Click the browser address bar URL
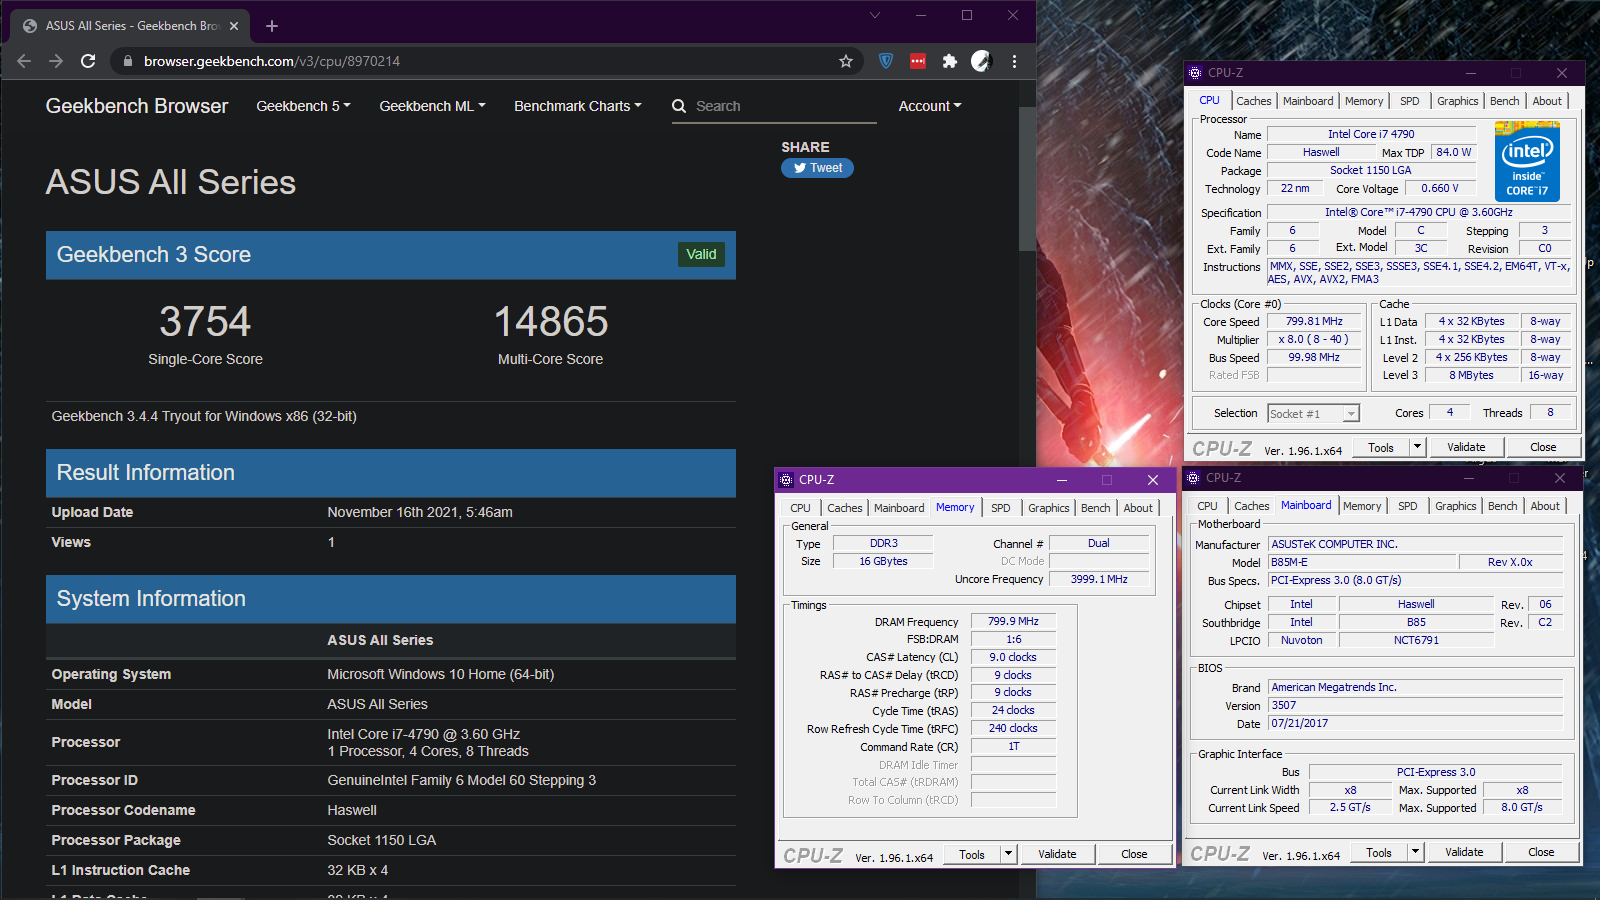This screenshot has height=900, width=1600. [x=272, y=61]
